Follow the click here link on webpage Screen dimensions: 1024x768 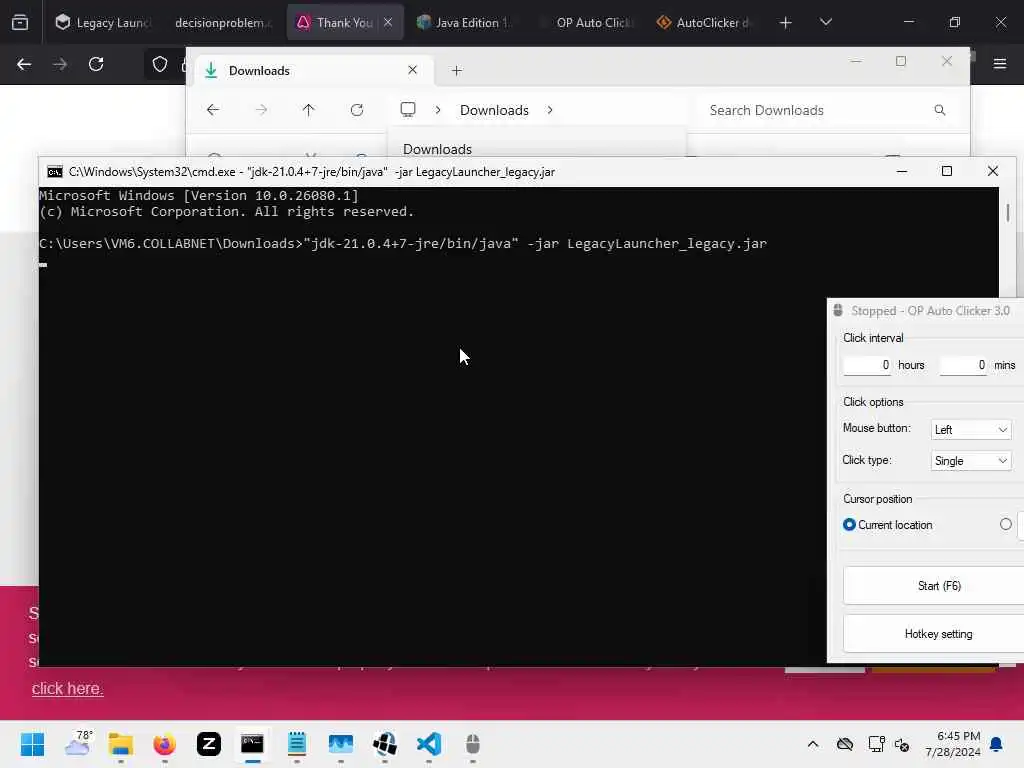[67, 688]
